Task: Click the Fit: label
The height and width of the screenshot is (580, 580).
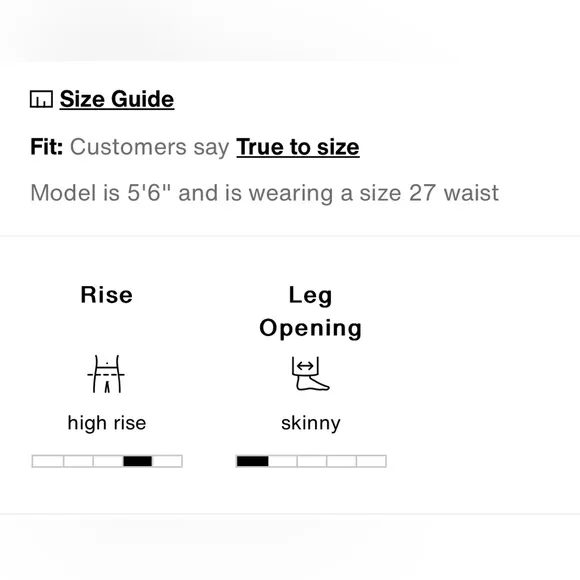Action: point(47,147)
